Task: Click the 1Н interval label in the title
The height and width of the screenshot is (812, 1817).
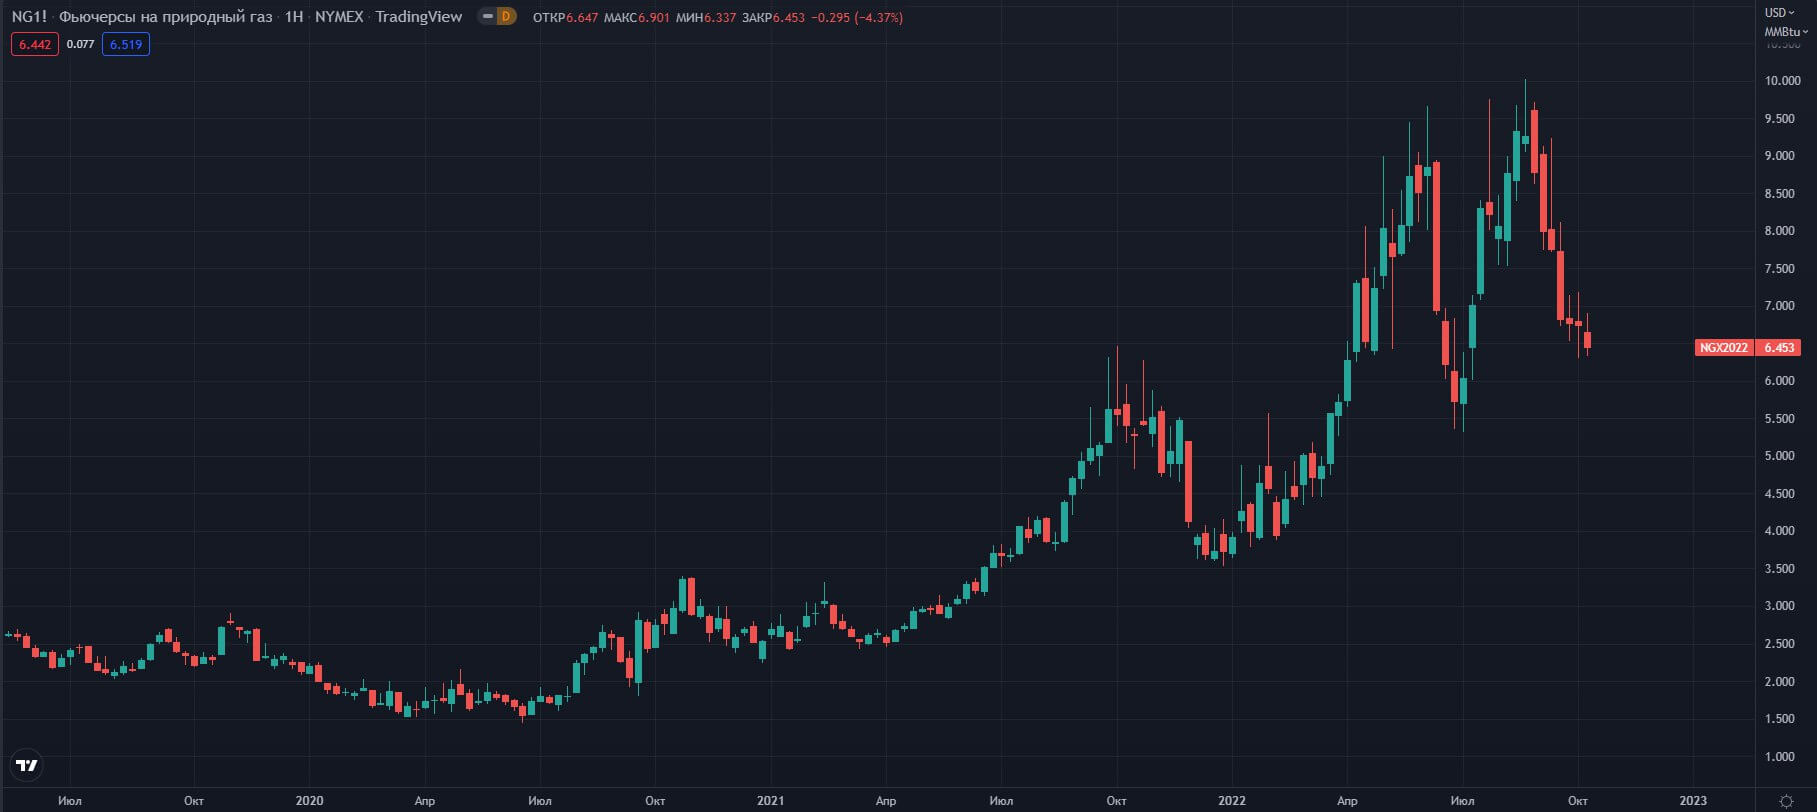Action: [x=294, y=17]
